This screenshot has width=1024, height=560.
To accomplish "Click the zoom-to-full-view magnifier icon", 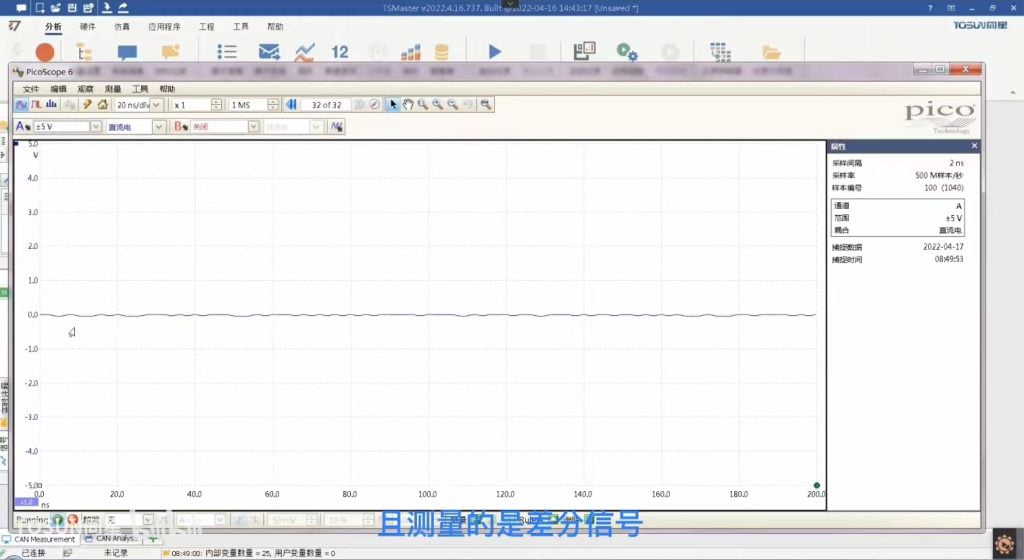I will (486, 104).
